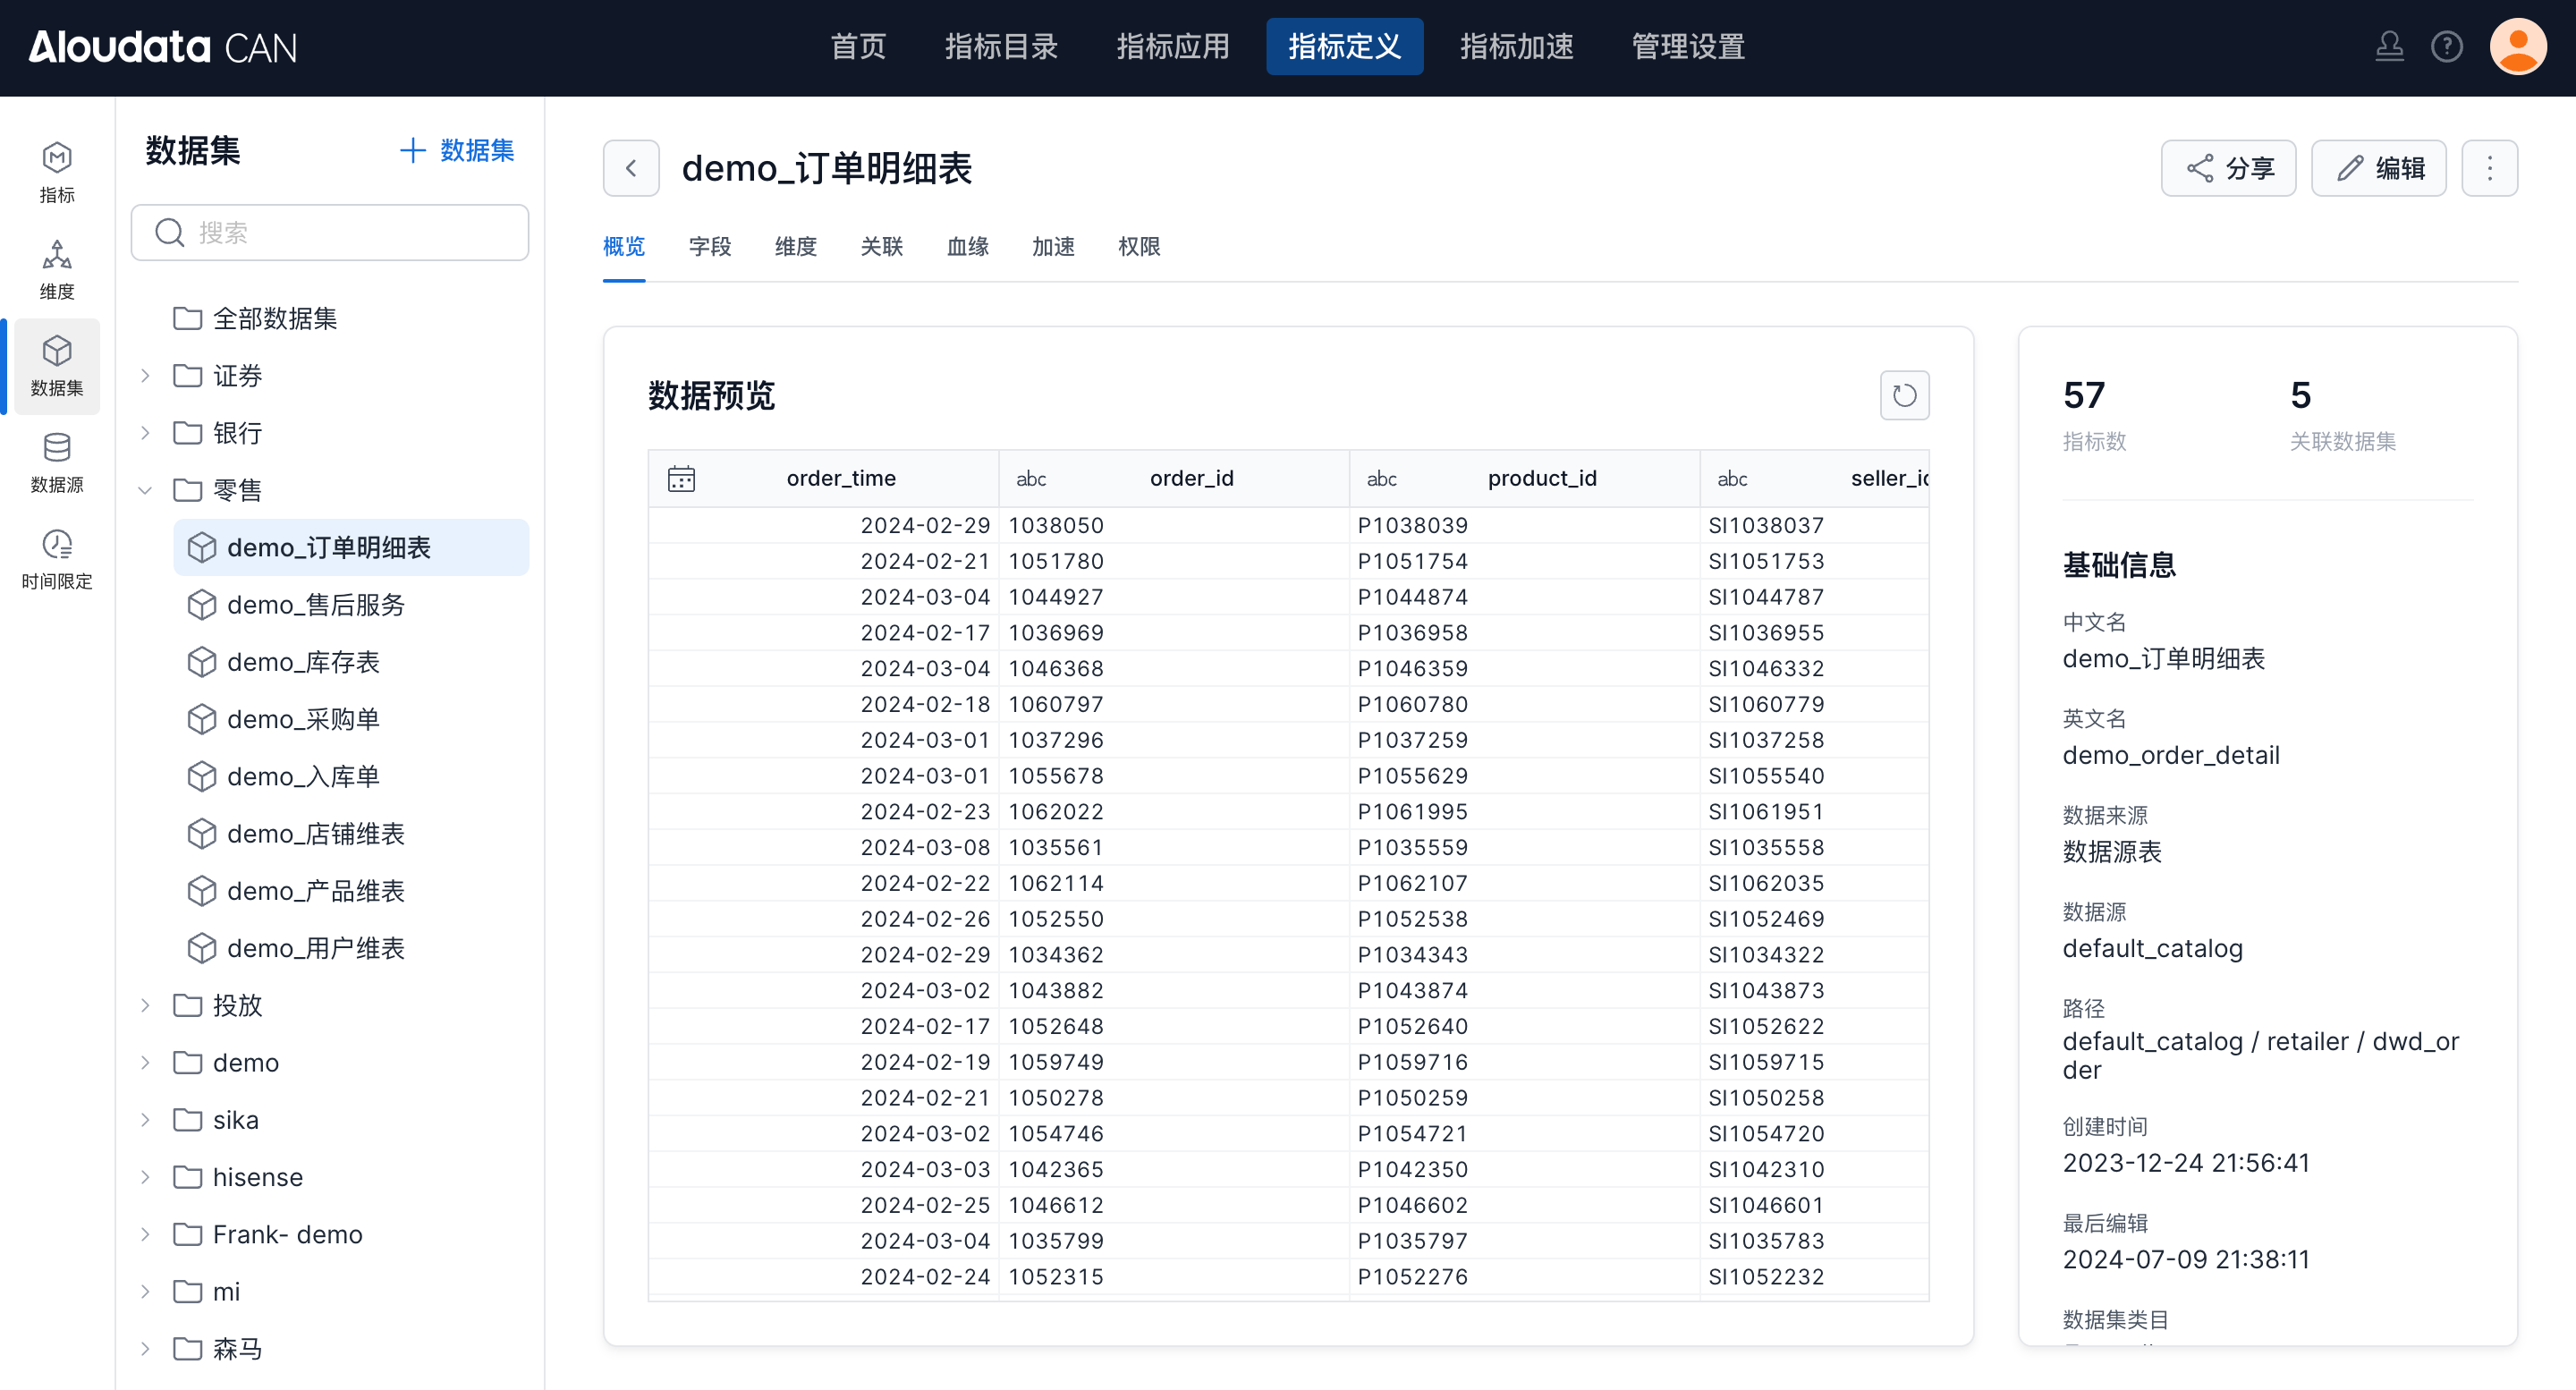Image resolution: width=2576 pixels, height=1390 pixels.
Task: Refresh the 数据预览 table
Action: tap(1904, 396)
